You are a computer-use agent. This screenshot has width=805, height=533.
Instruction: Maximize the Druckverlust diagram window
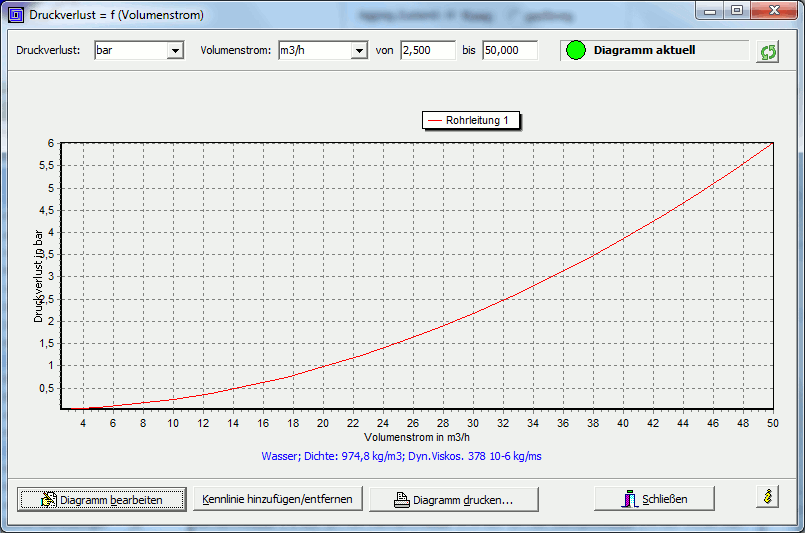pyautogui.click(x=737, y=12)
